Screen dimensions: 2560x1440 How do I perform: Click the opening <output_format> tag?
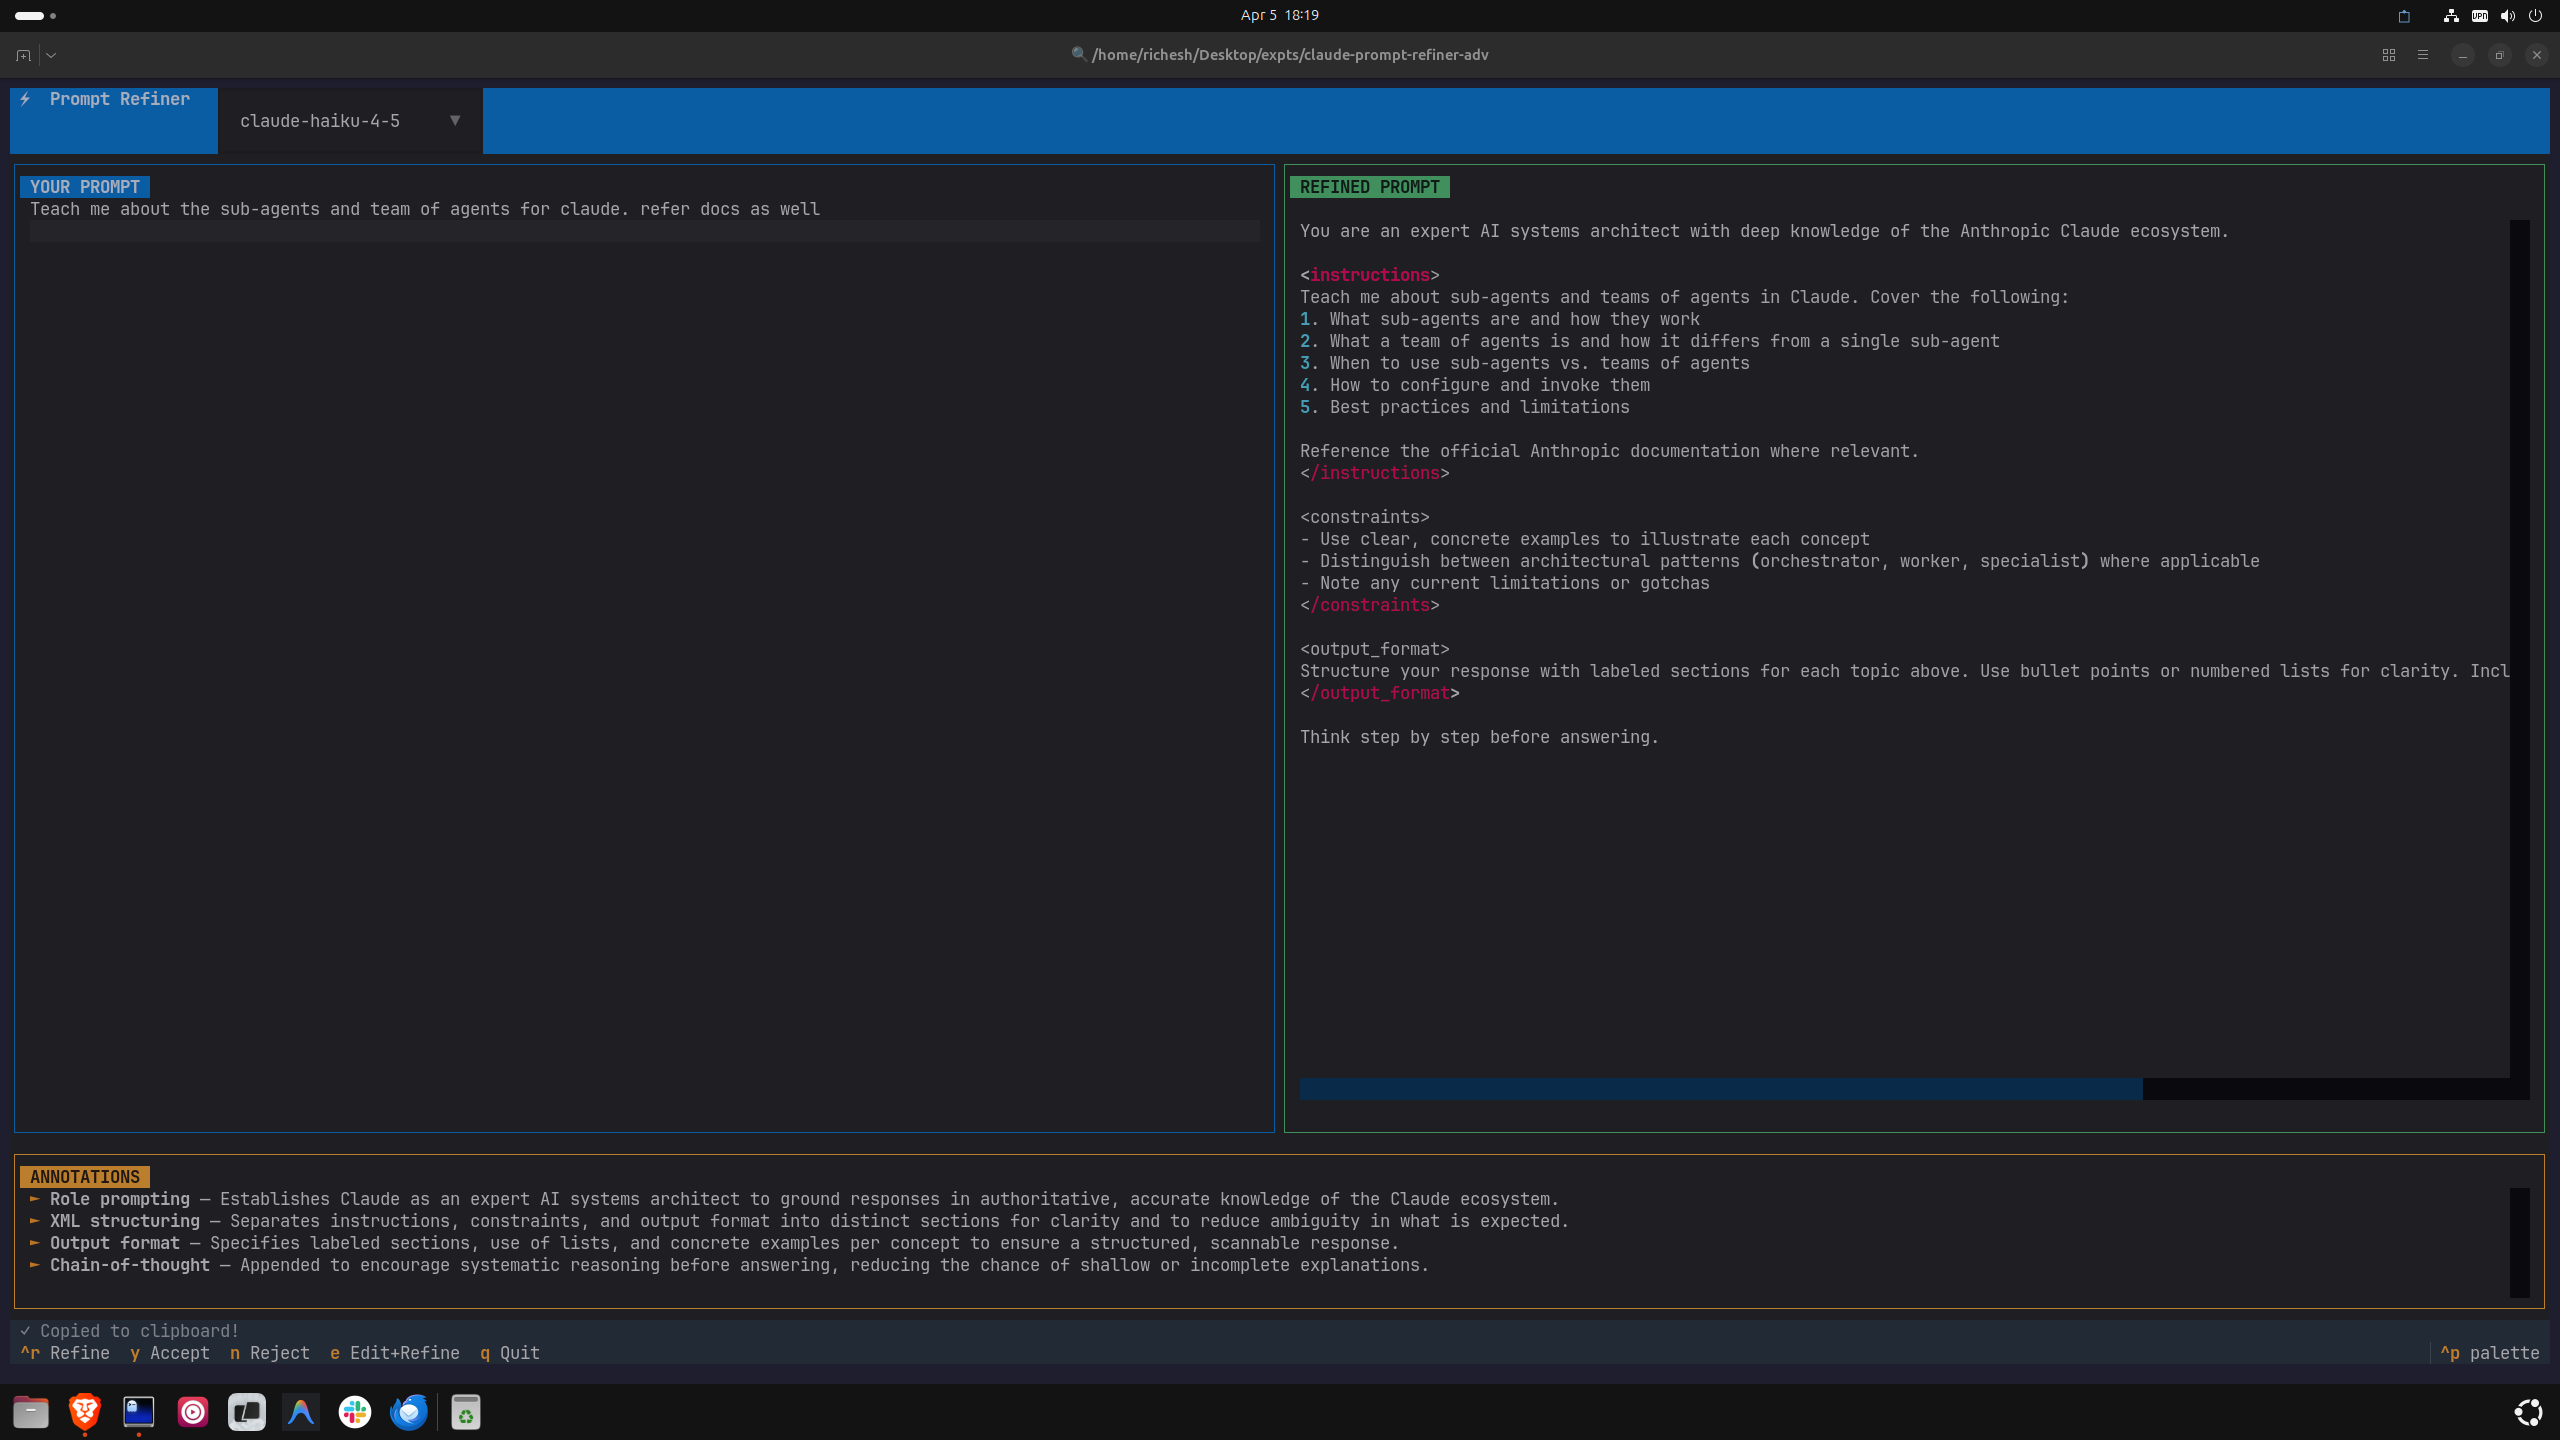[x=1375, y=649]
